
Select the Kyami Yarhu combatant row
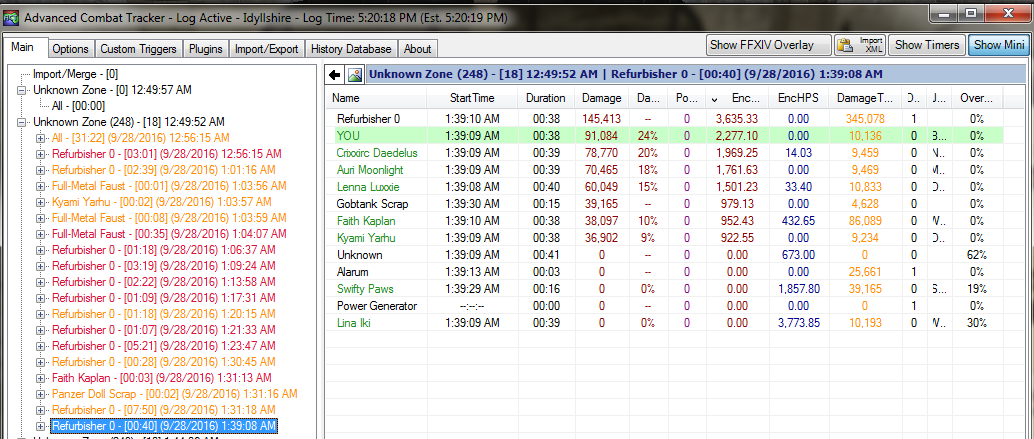664,238
